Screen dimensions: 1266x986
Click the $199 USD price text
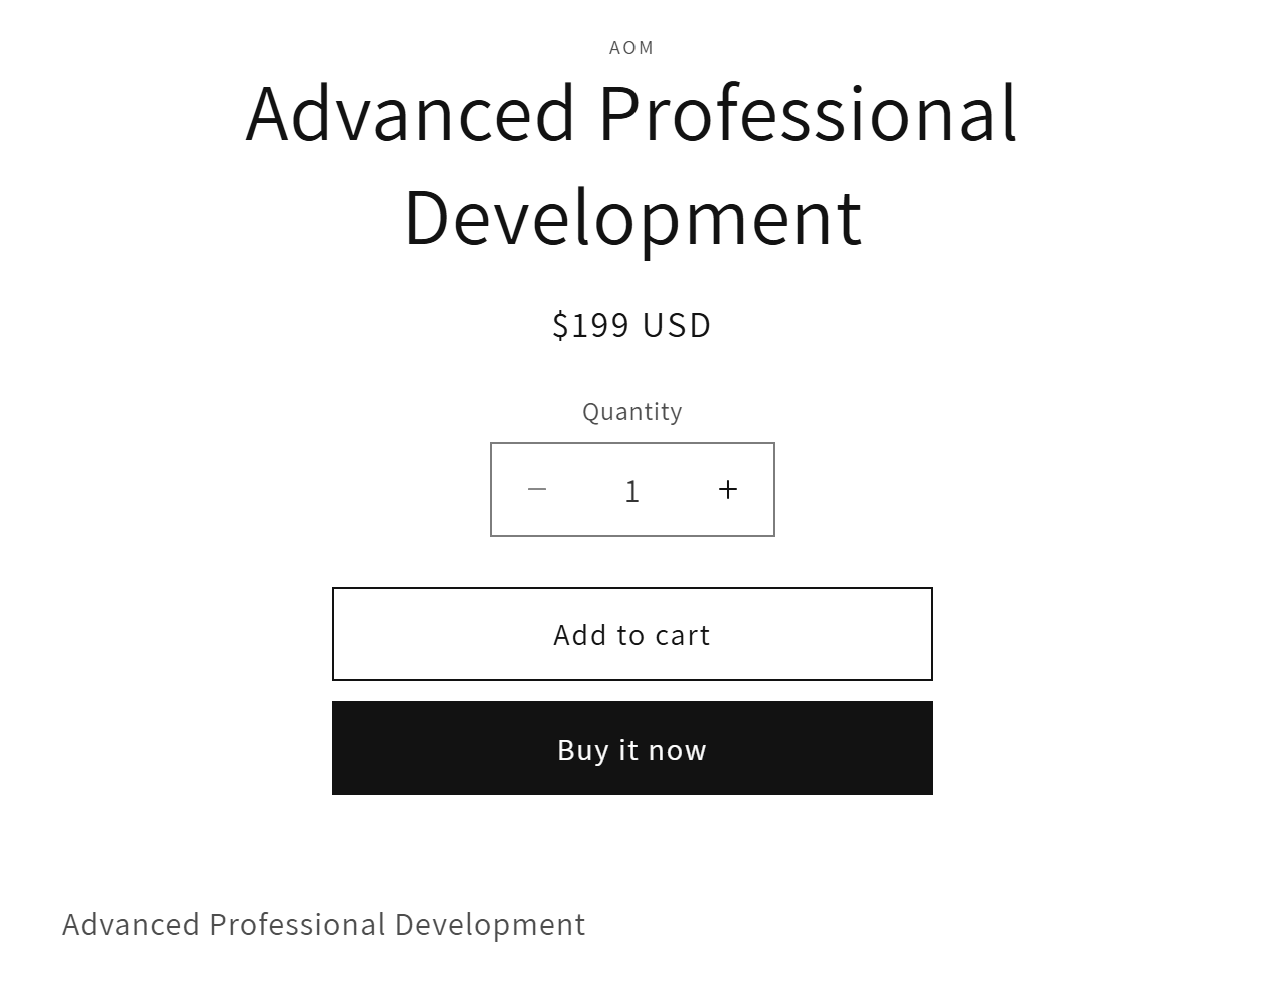coord(632,325)
